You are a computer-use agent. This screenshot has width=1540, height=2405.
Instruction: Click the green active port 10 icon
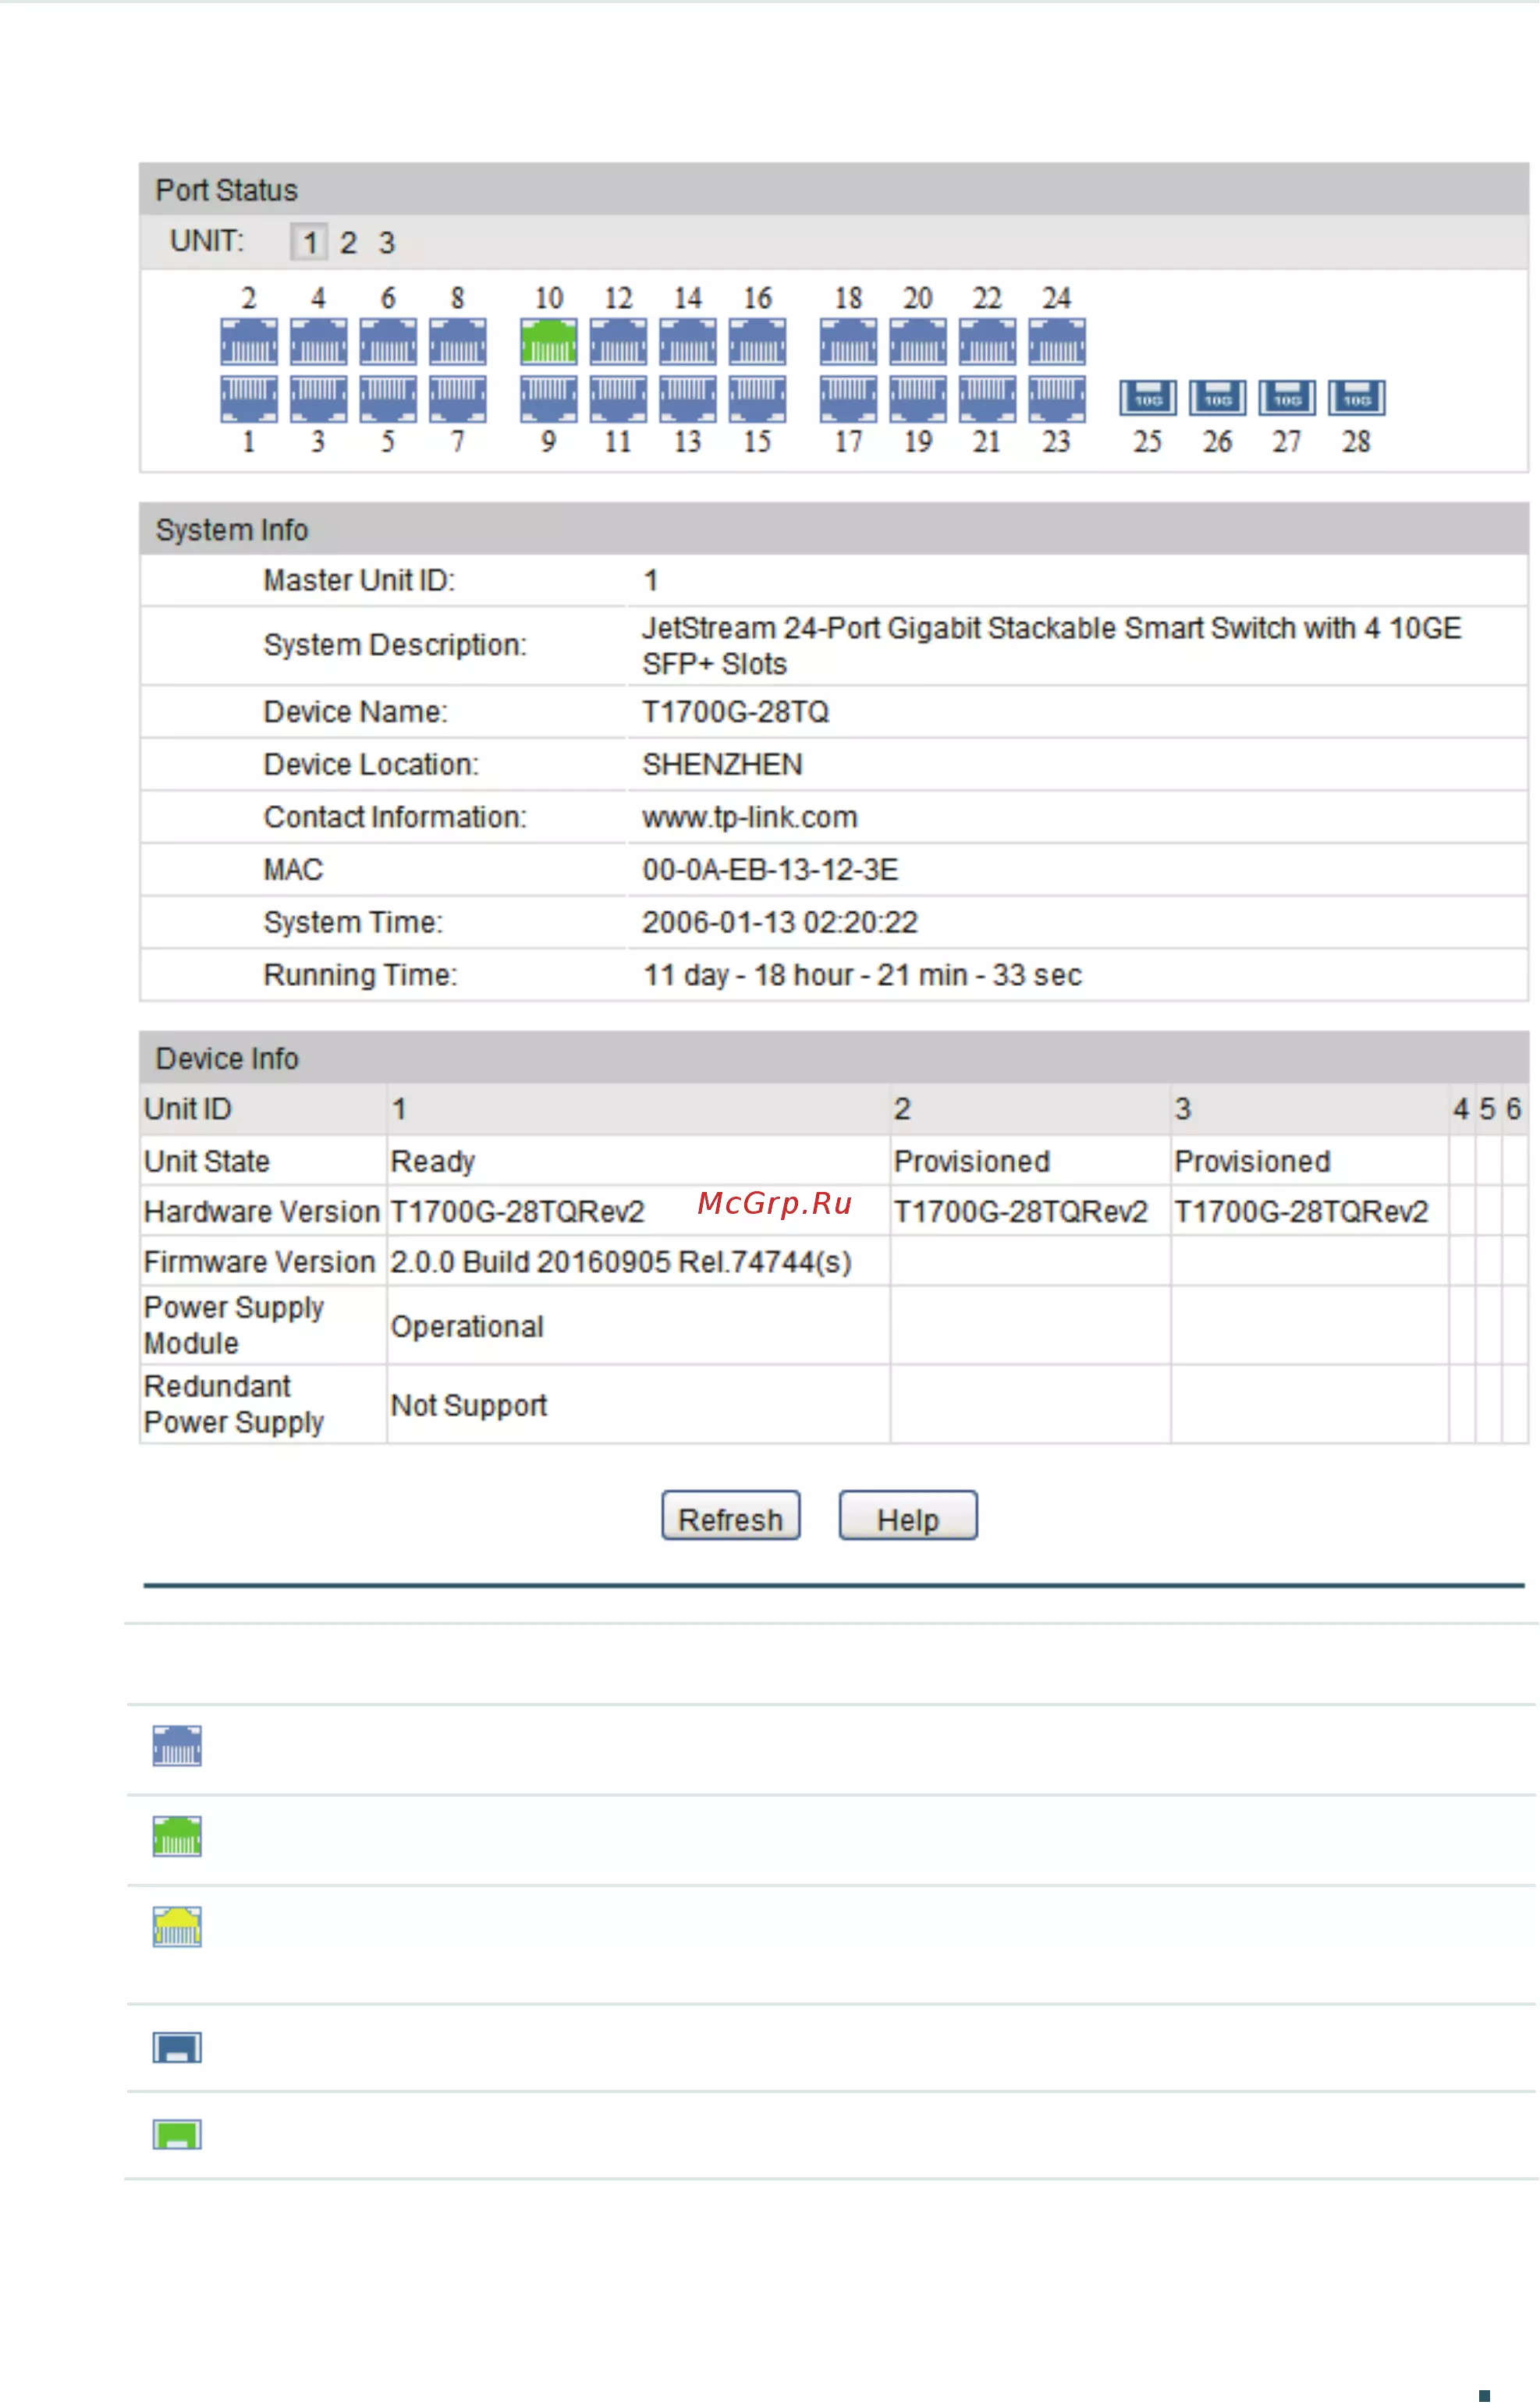tap(548, 341)
